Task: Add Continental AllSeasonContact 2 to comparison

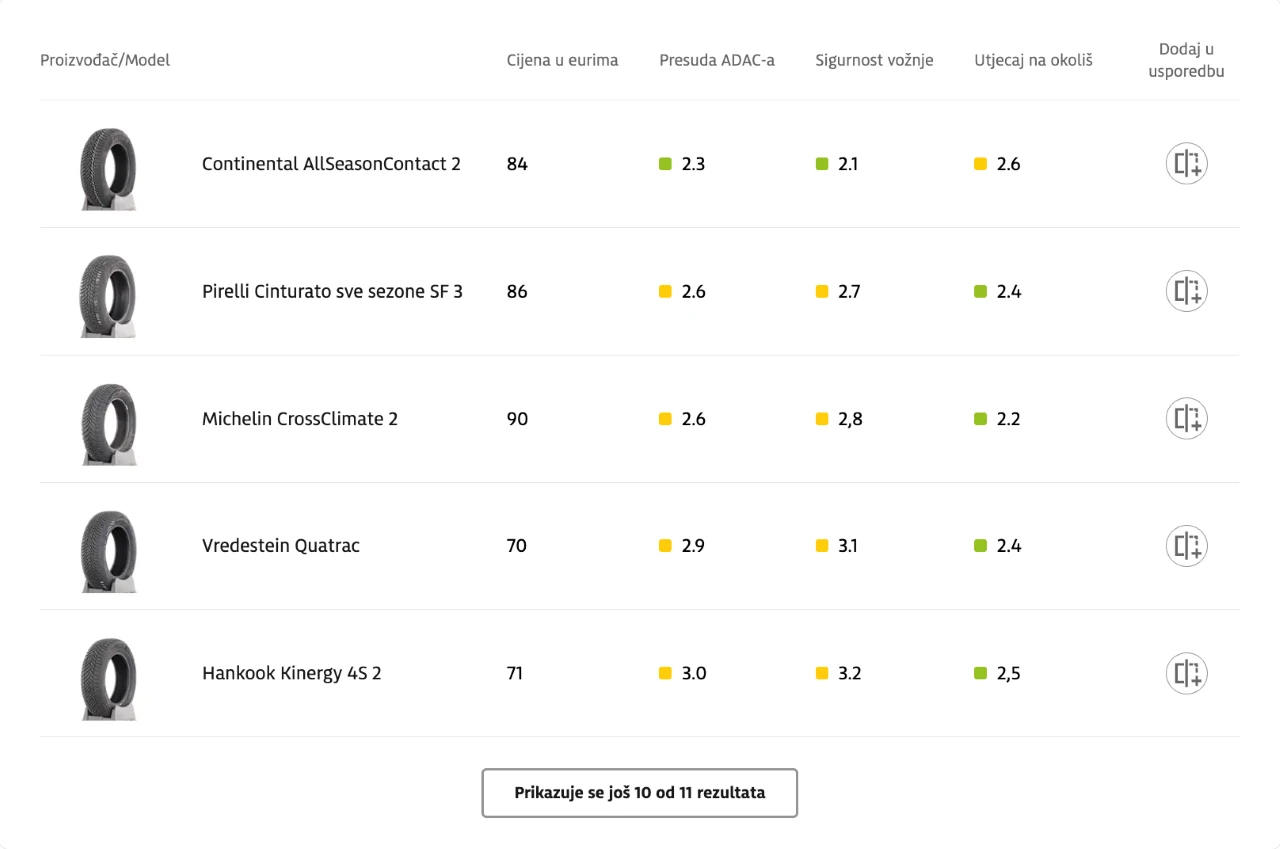Action: [1187, 164]
